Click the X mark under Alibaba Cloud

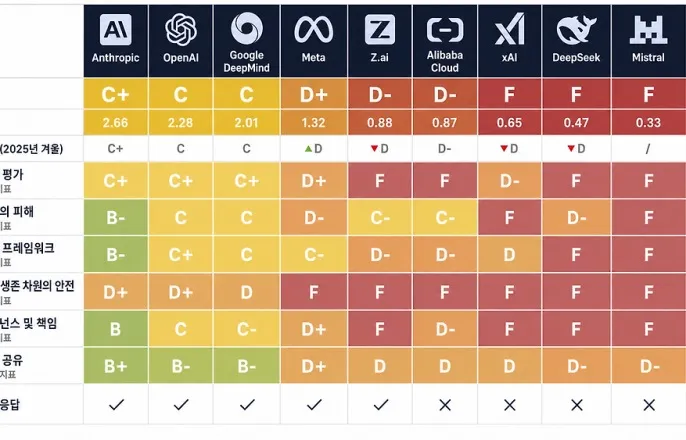[x=445, y=405]
